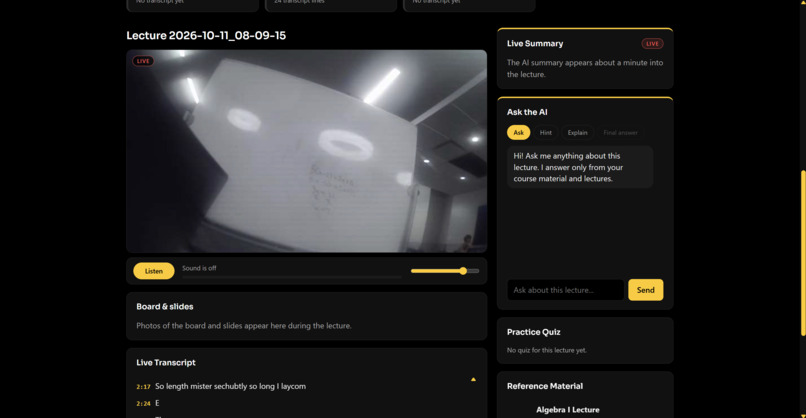
Task: Click the '24 transcript lines' lecture card
Action: point(331,4)
